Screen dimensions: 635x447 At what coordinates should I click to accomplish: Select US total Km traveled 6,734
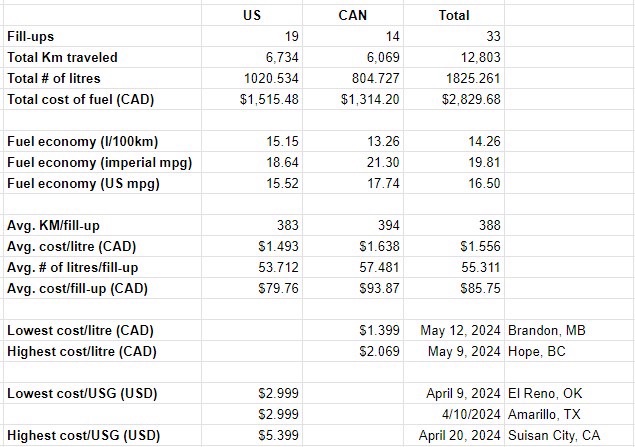252,57
